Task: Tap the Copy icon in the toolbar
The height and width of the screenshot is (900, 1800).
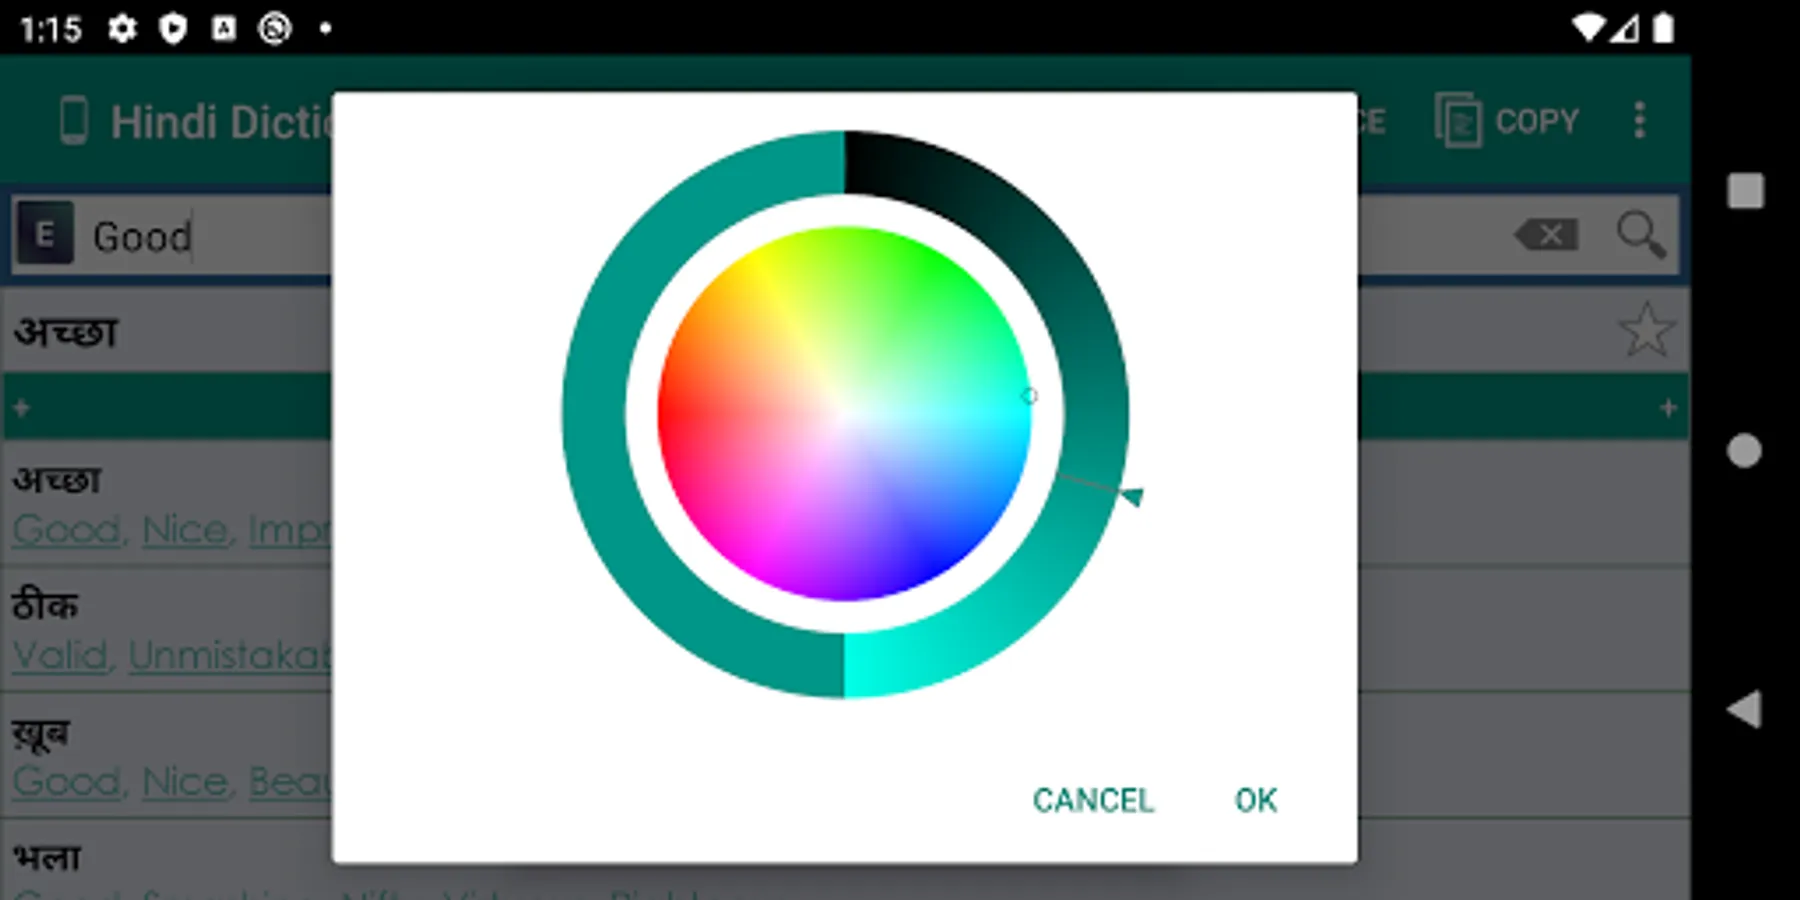Action: pyautogui.click(x=1458, y=121)
